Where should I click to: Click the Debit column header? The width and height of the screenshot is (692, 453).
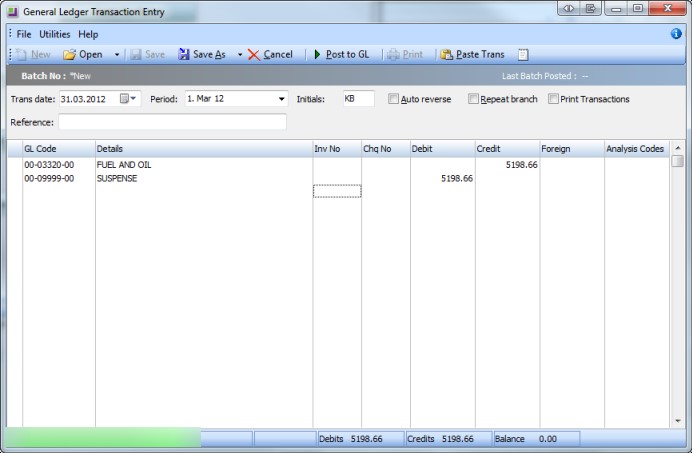pyautogui.click(x=443, y=149)
